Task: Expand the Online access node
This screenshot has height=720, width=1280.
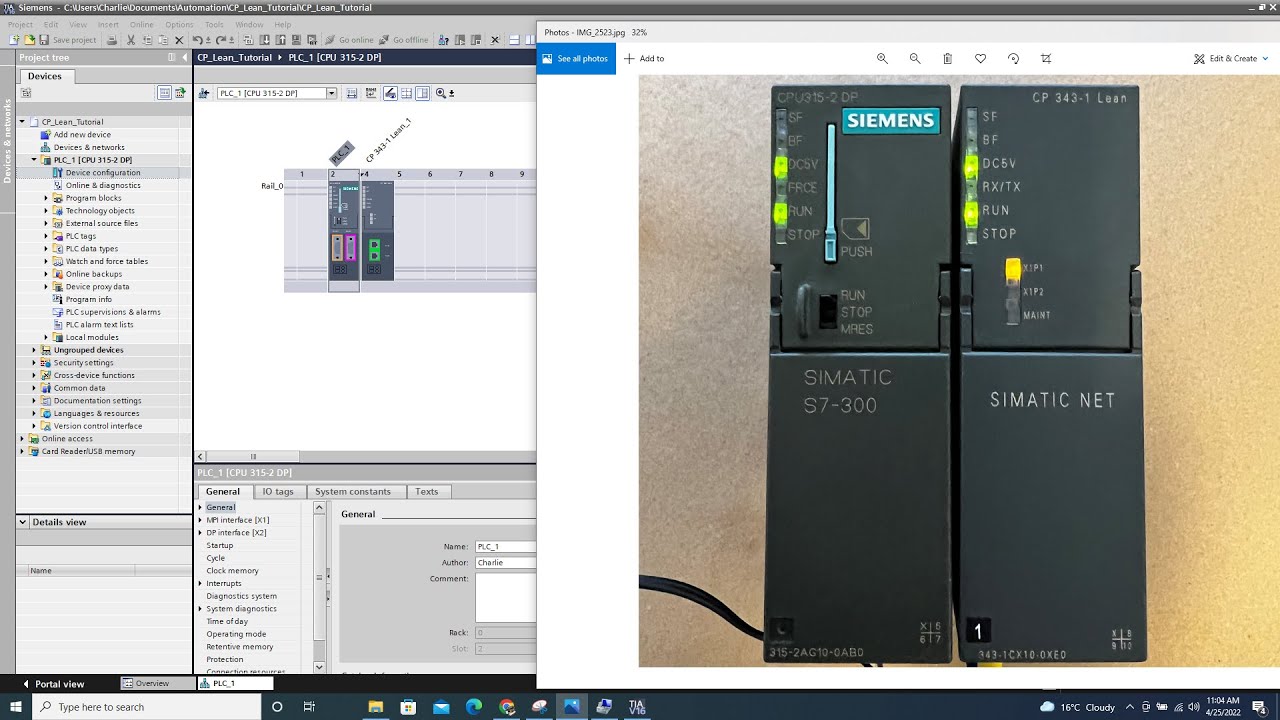Action: click(x=22, y=439)
